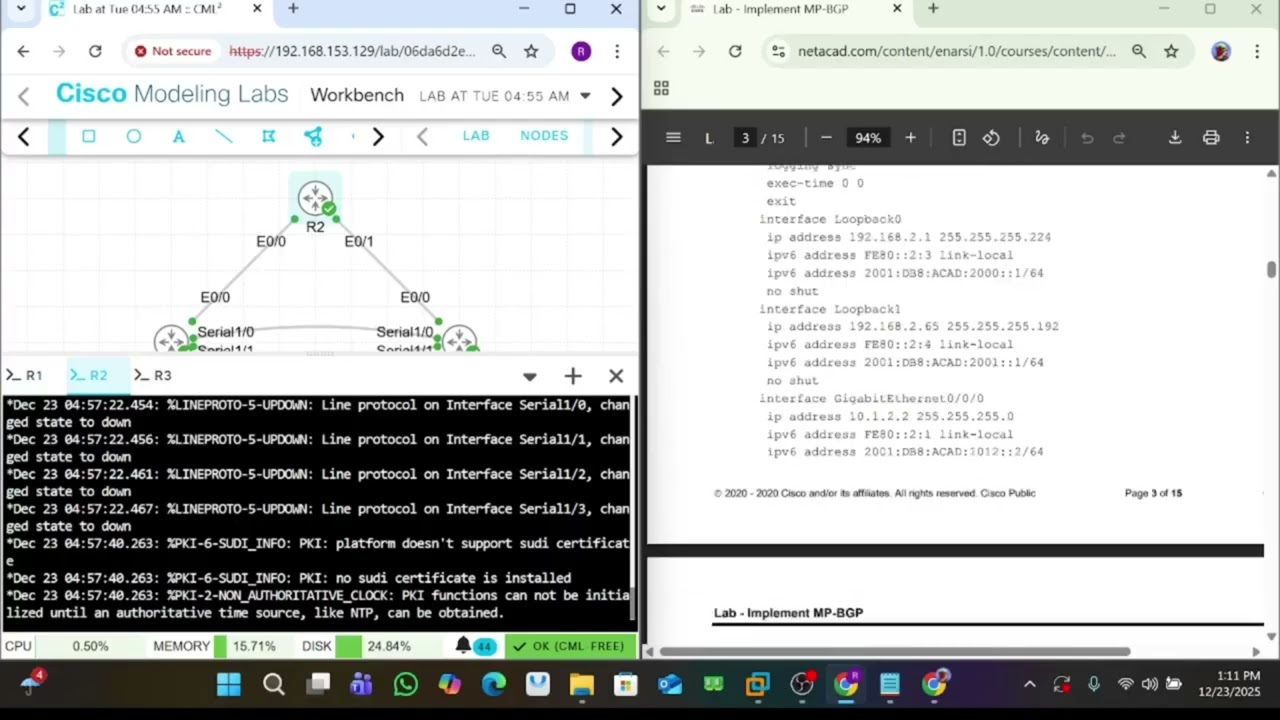This screenshot has height=720, width=1280.
Task: Open File Explorer from the taskbar
Action: [x=581, y=685]
